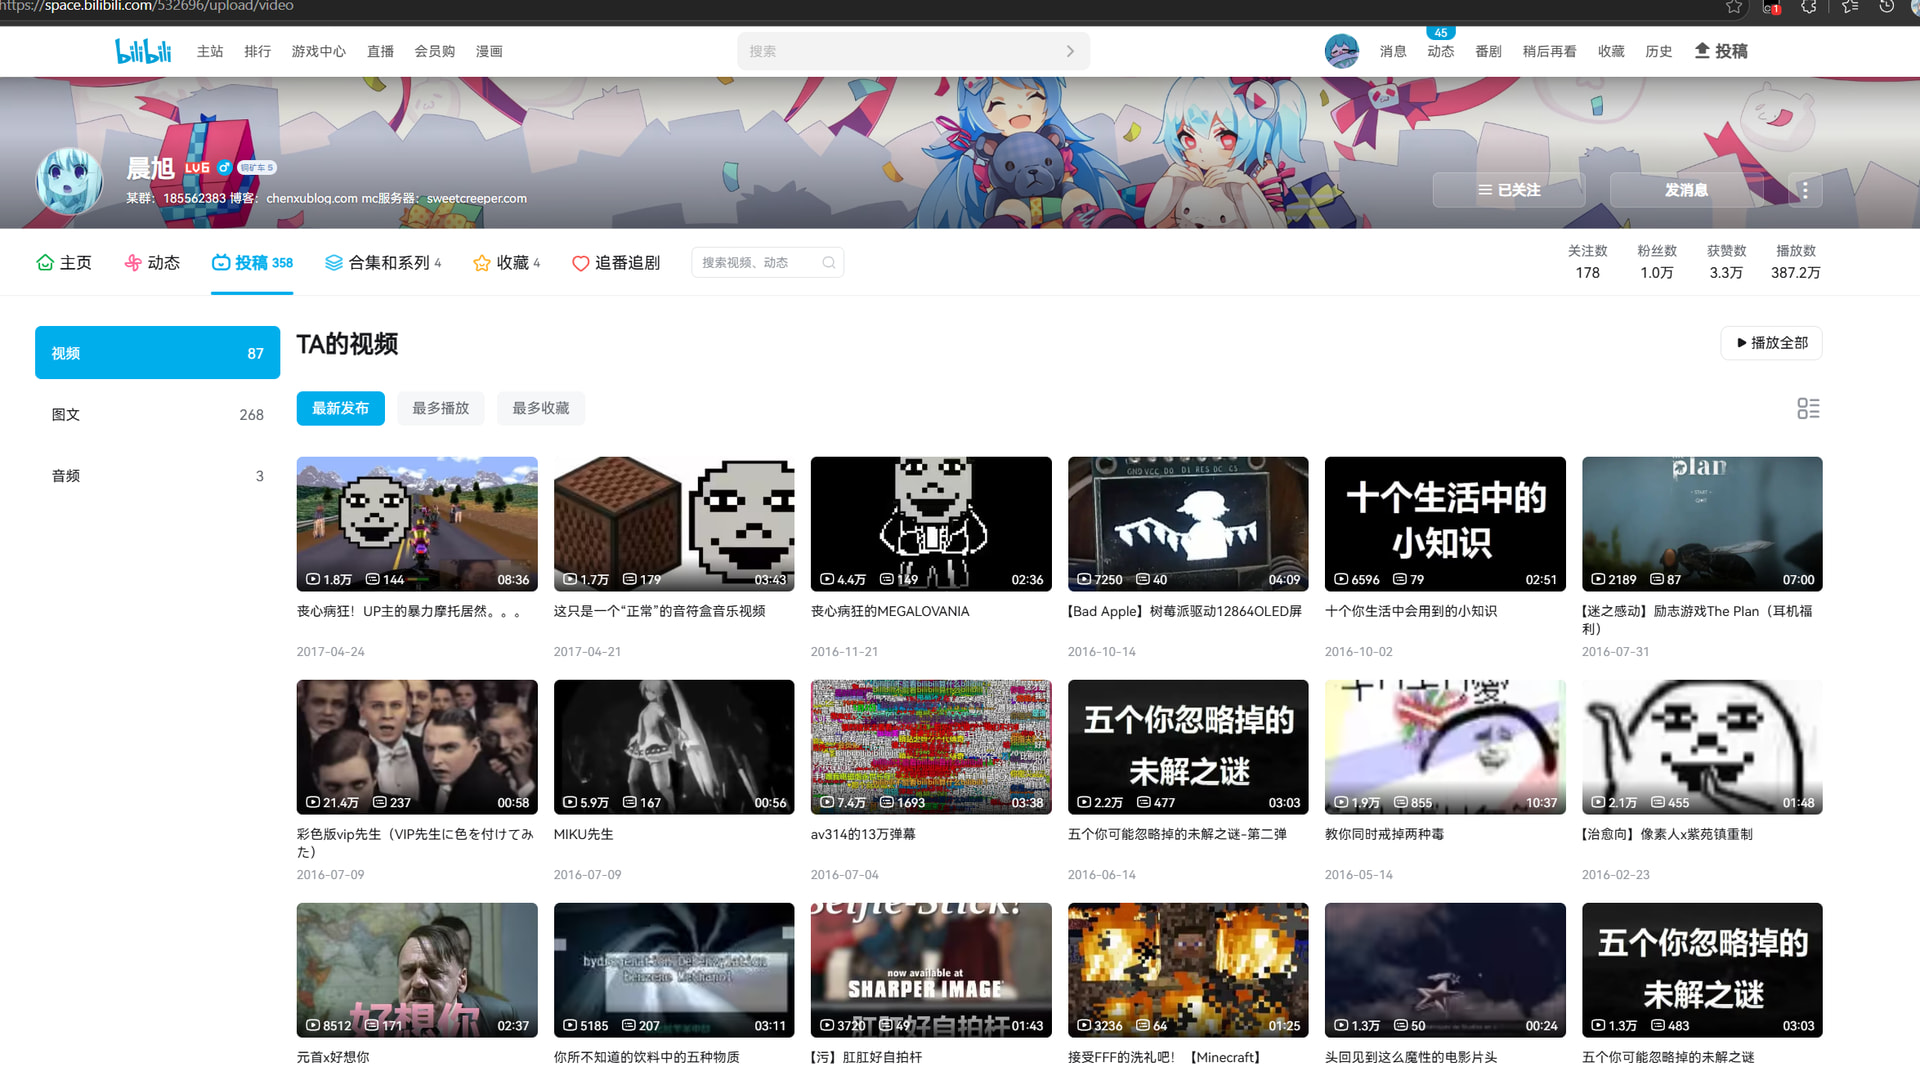Image resolution: width=1920 pixels, height=1067 pixels.
Task: Open 像素人x紫苑镇重制 thumbnail
Action: pyautogui.click(x=1702, y=747)
